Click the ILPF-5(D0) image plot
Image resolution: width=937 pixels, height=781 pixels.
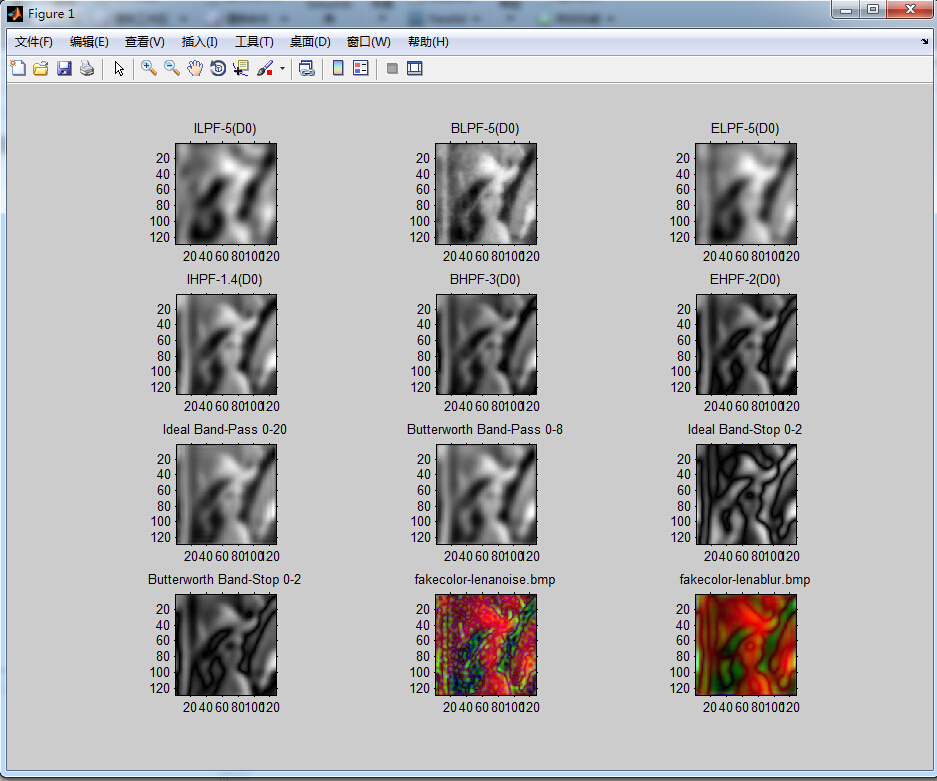pyautogui.click(x=226, y=194)
